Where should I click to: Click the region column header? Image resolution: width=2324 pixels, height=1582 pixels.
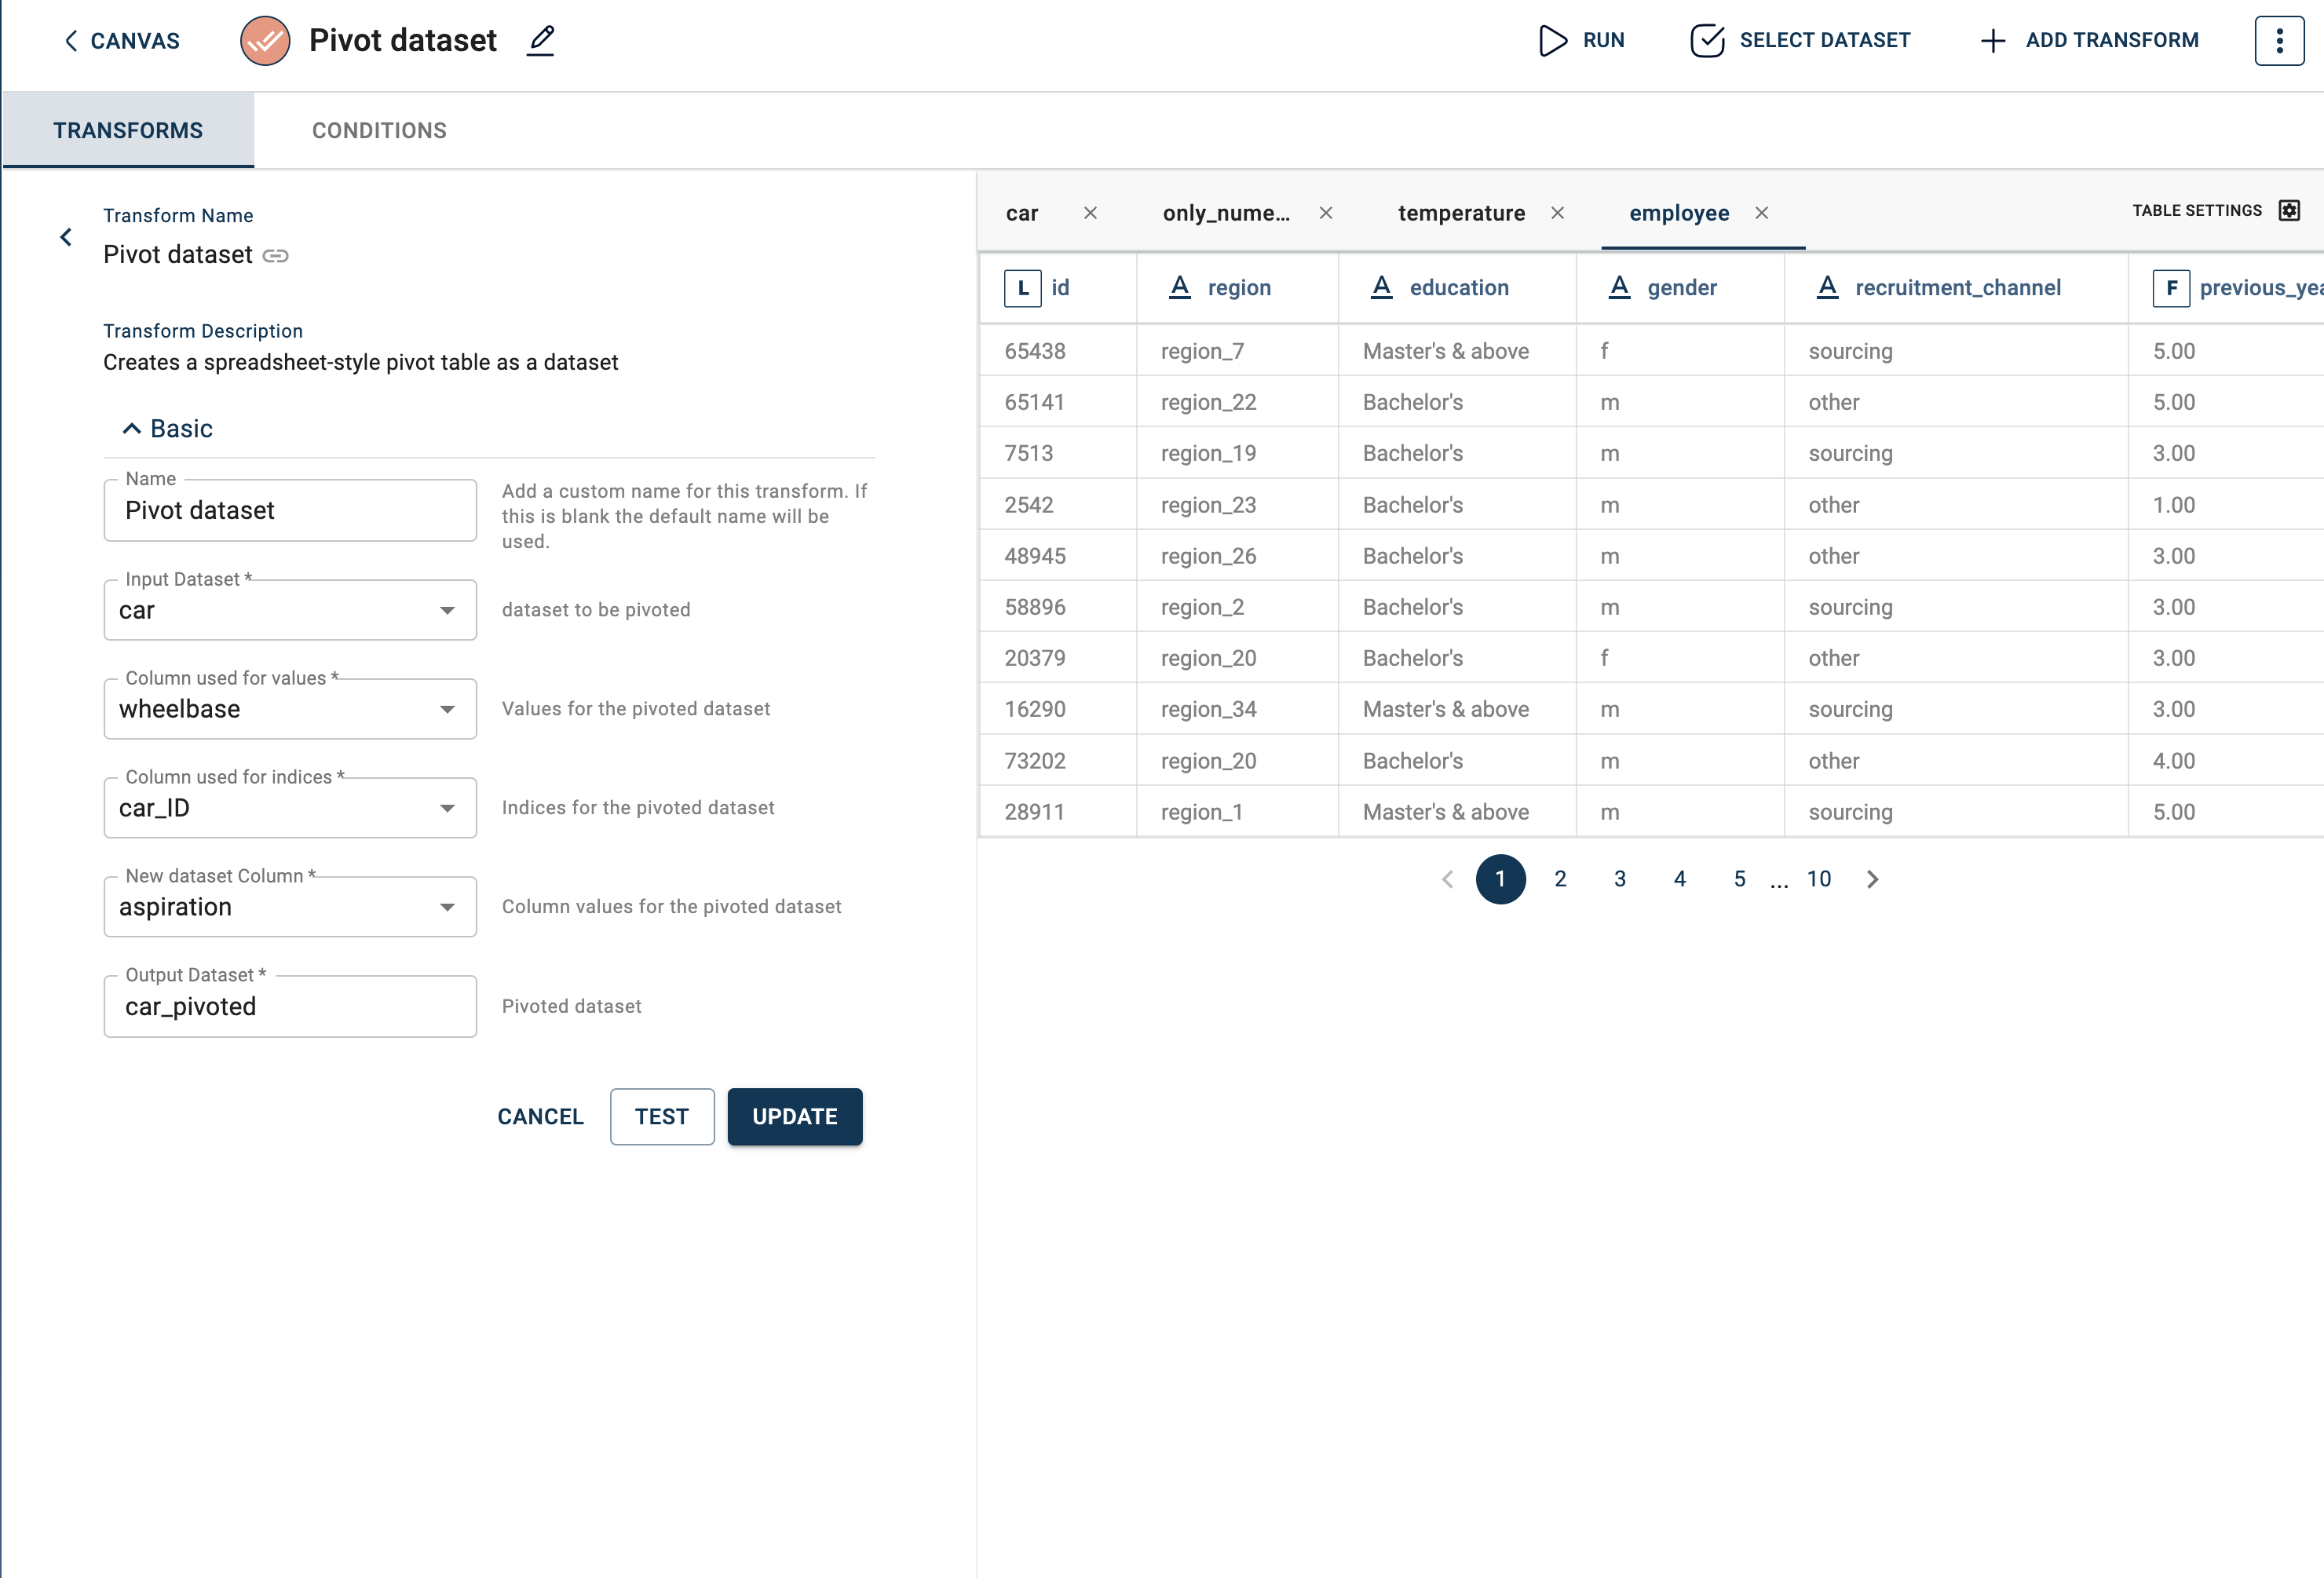pos(1238,288)
